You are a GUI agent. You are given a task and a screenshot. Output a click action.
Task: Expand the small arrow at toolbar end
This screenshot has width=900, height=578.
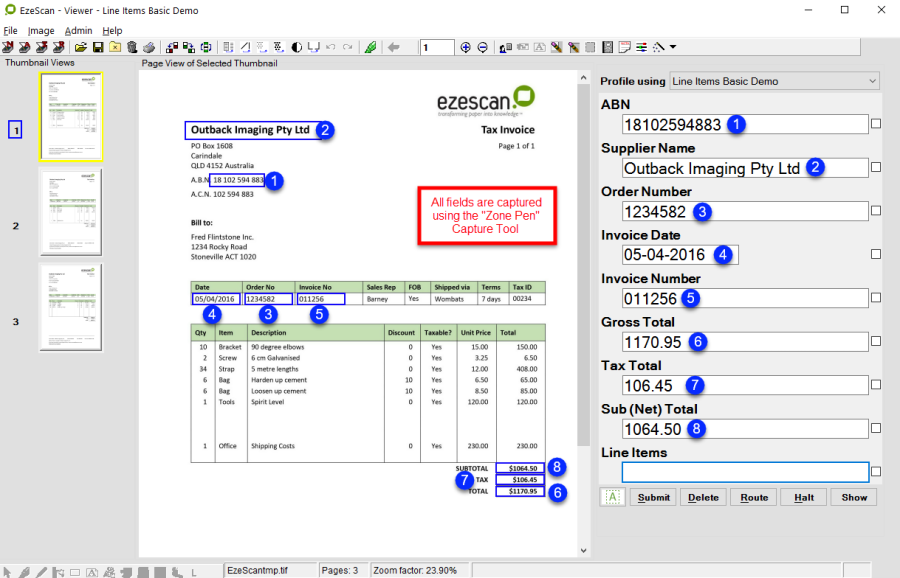(673, 47)
